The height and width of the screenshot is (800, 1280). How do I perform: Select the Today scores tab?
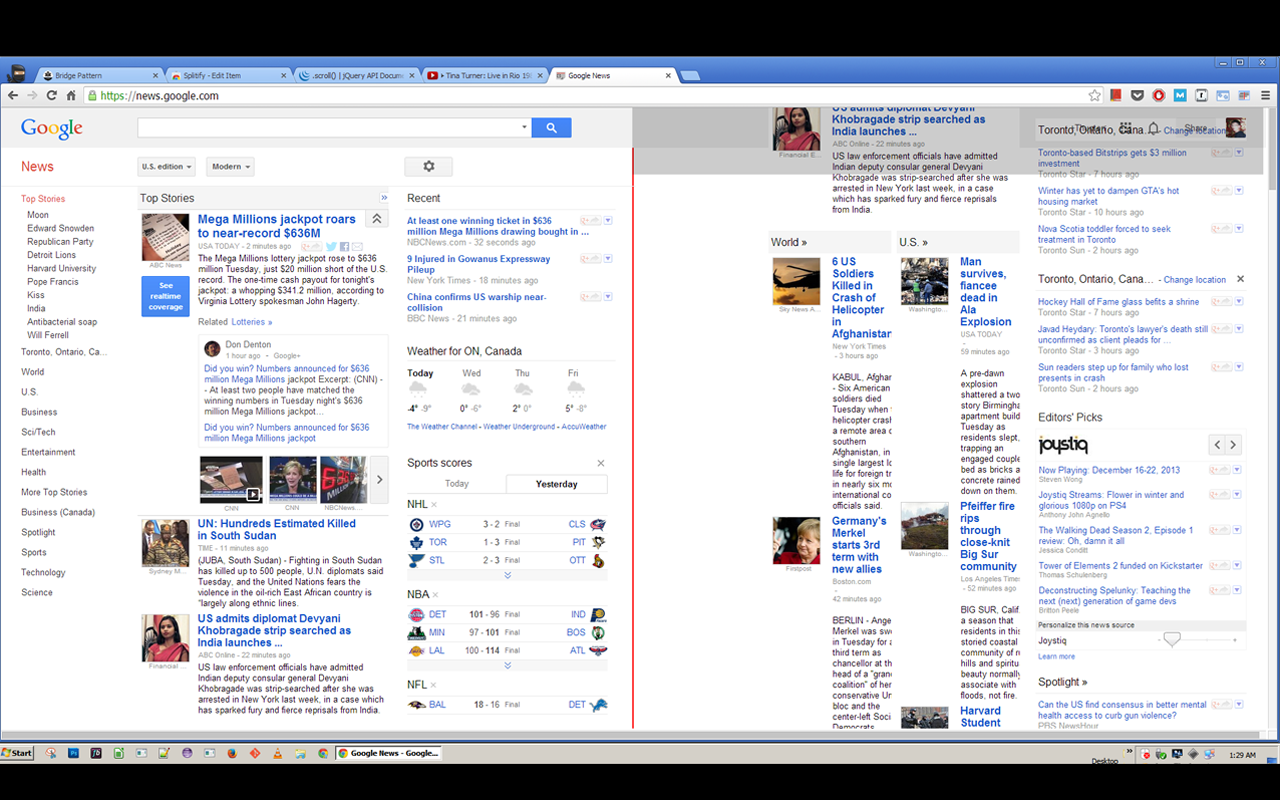pos(456,484)
